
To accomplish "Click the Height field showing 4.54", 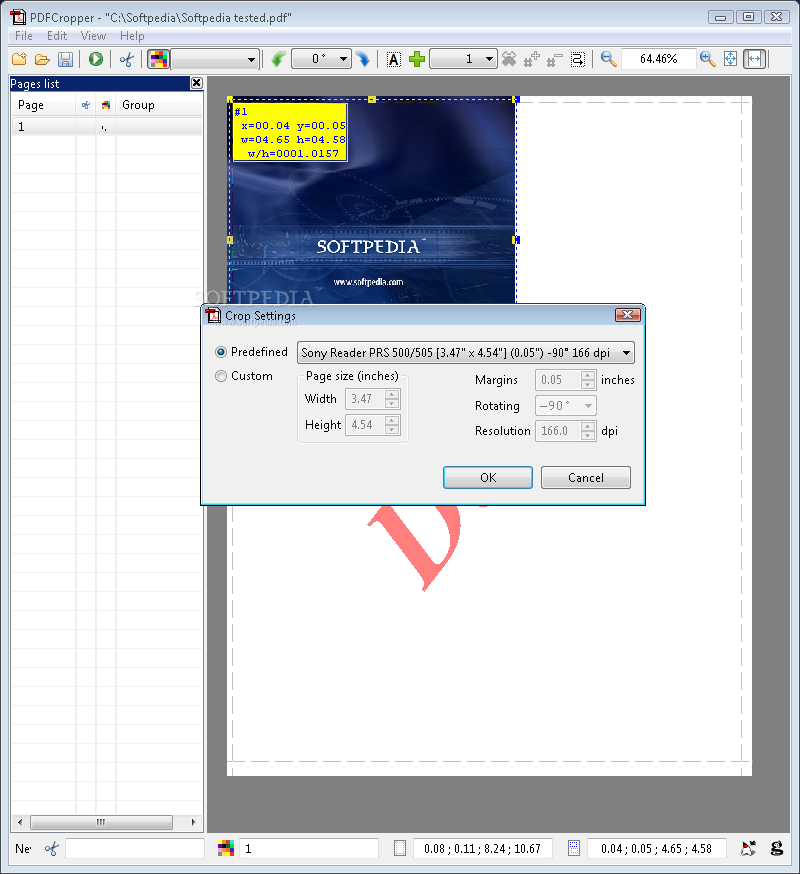I will tap(365, 425).
